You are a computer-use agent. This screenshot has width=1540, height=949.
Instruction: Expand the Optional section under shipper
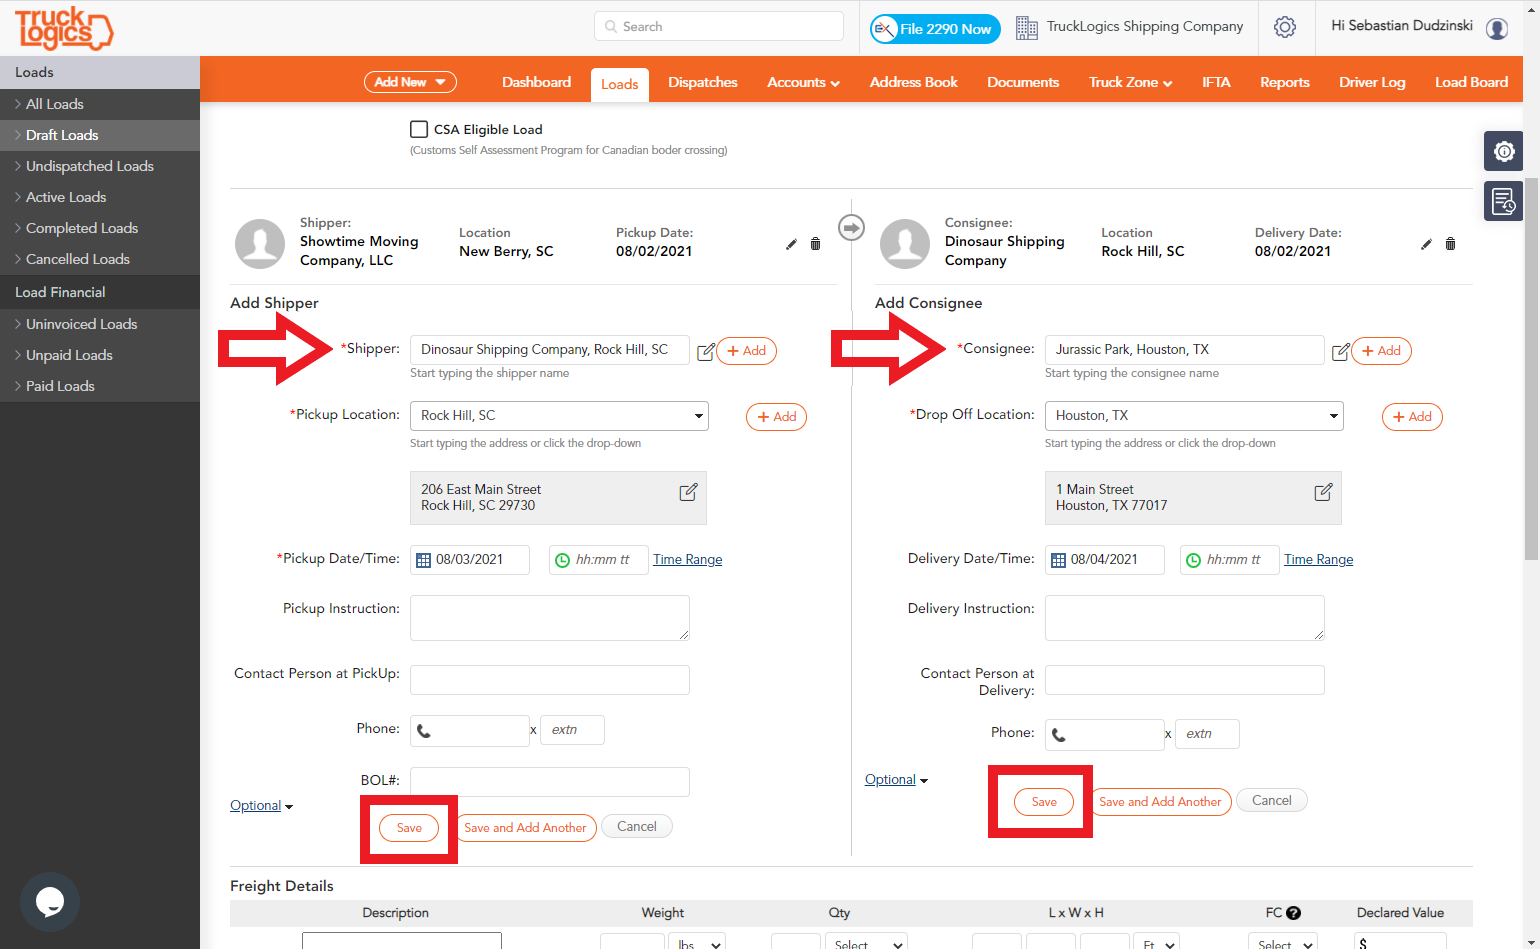261,806
